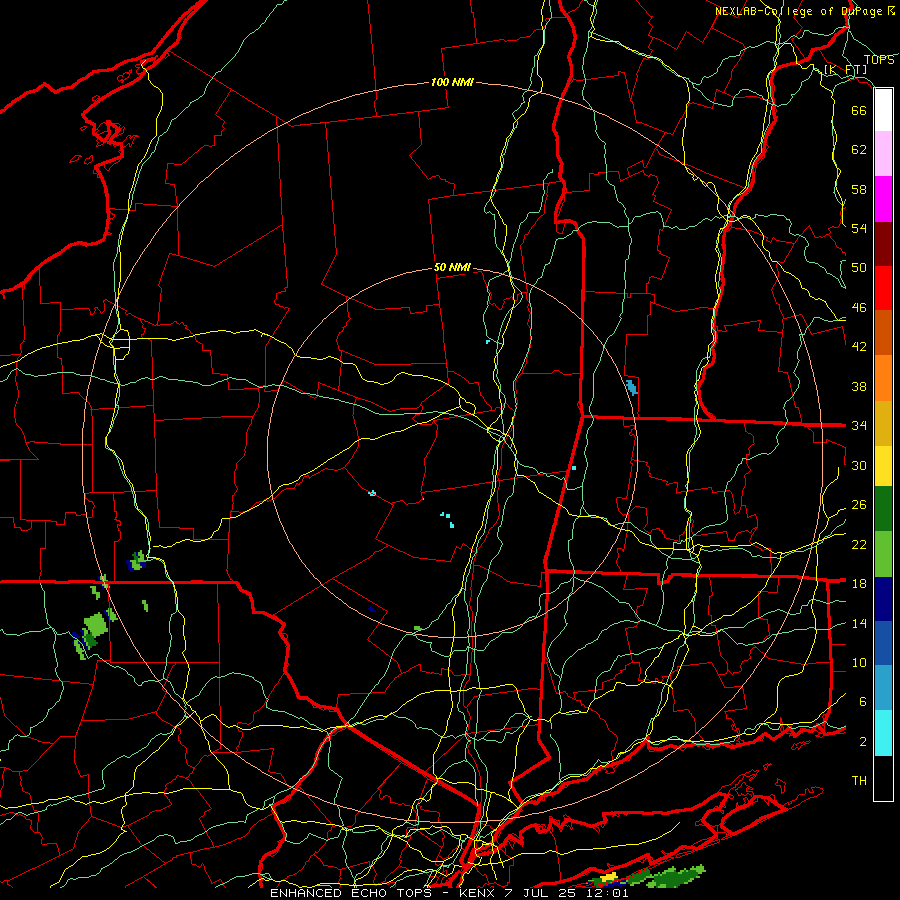Click the legend value 2

click(863, 742)
